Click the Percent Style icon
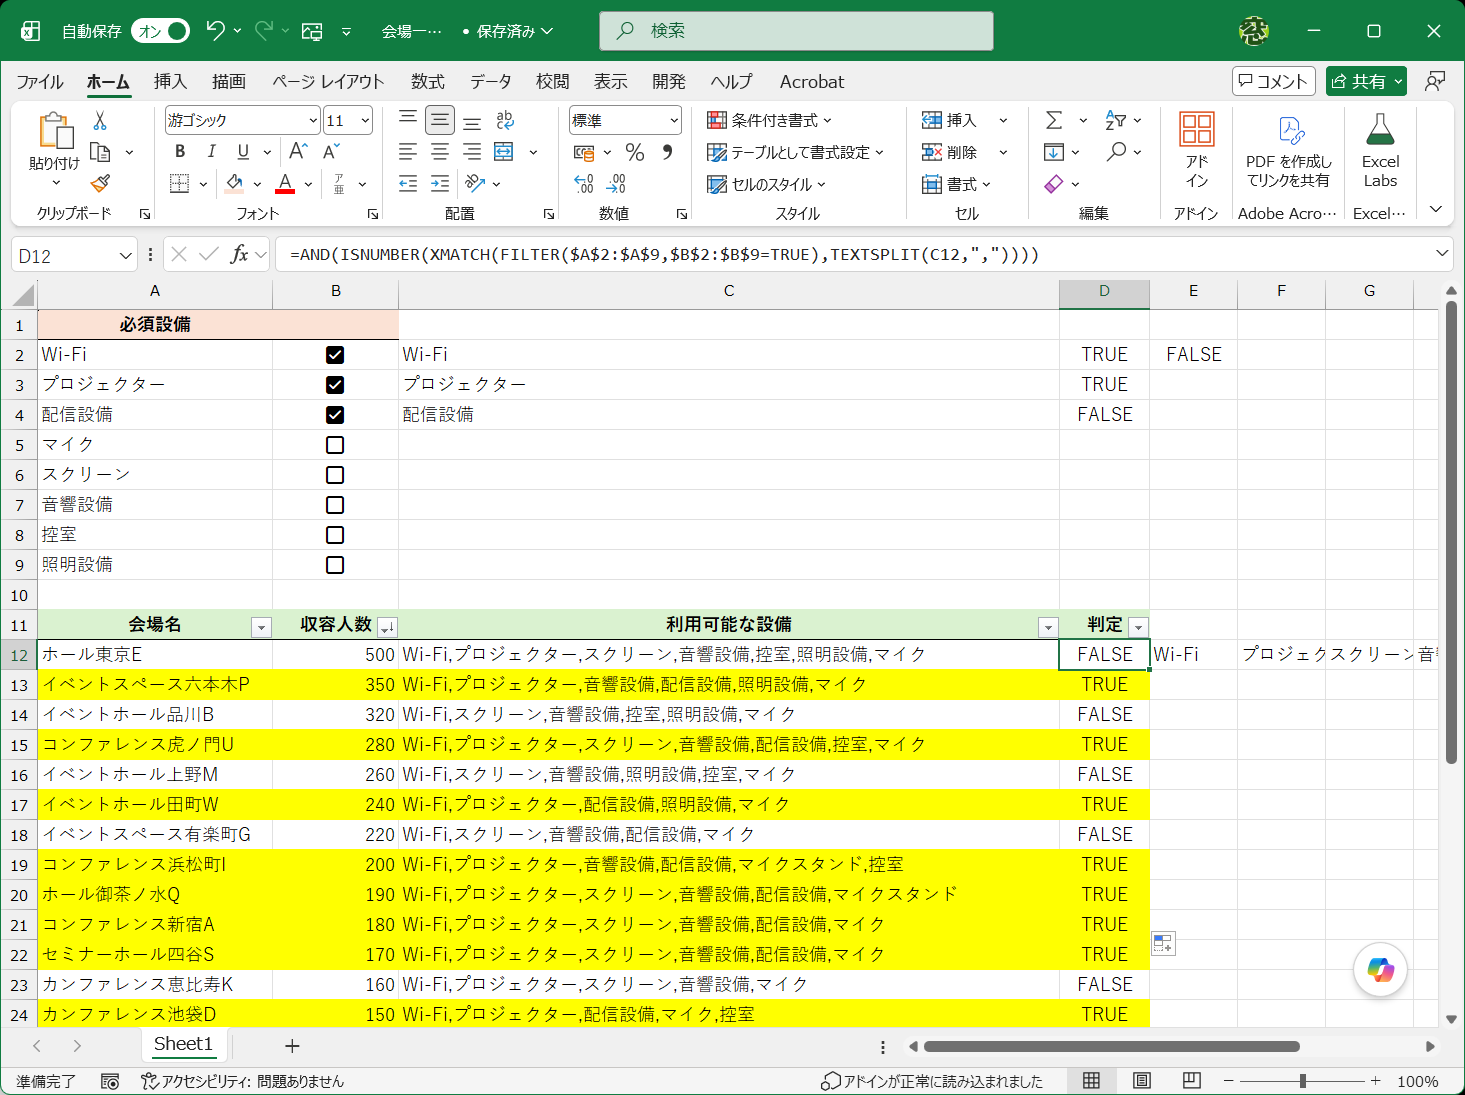The width and height of the screenshot is (1465, 1095). [635, 152]
